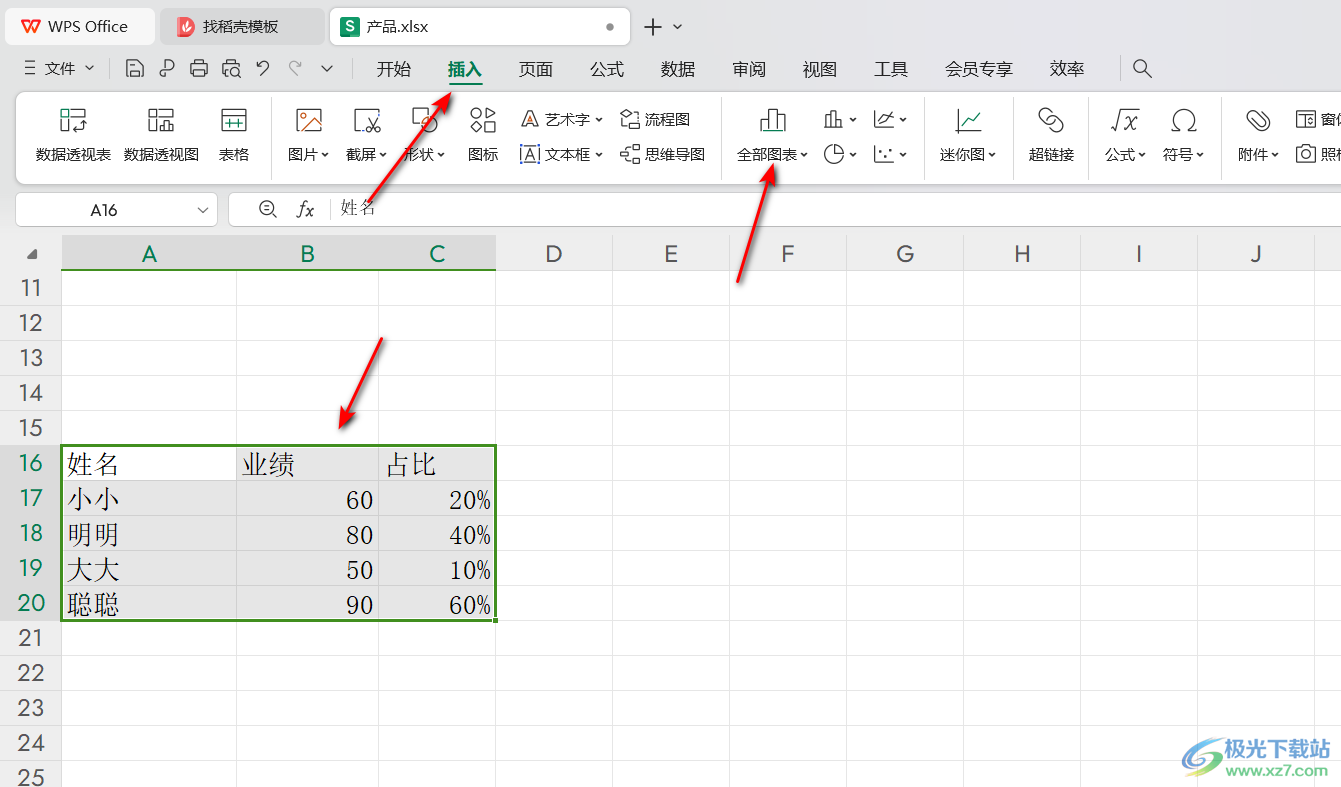
Task: Click the Select All corner triangle
Action: coord(32,253)
